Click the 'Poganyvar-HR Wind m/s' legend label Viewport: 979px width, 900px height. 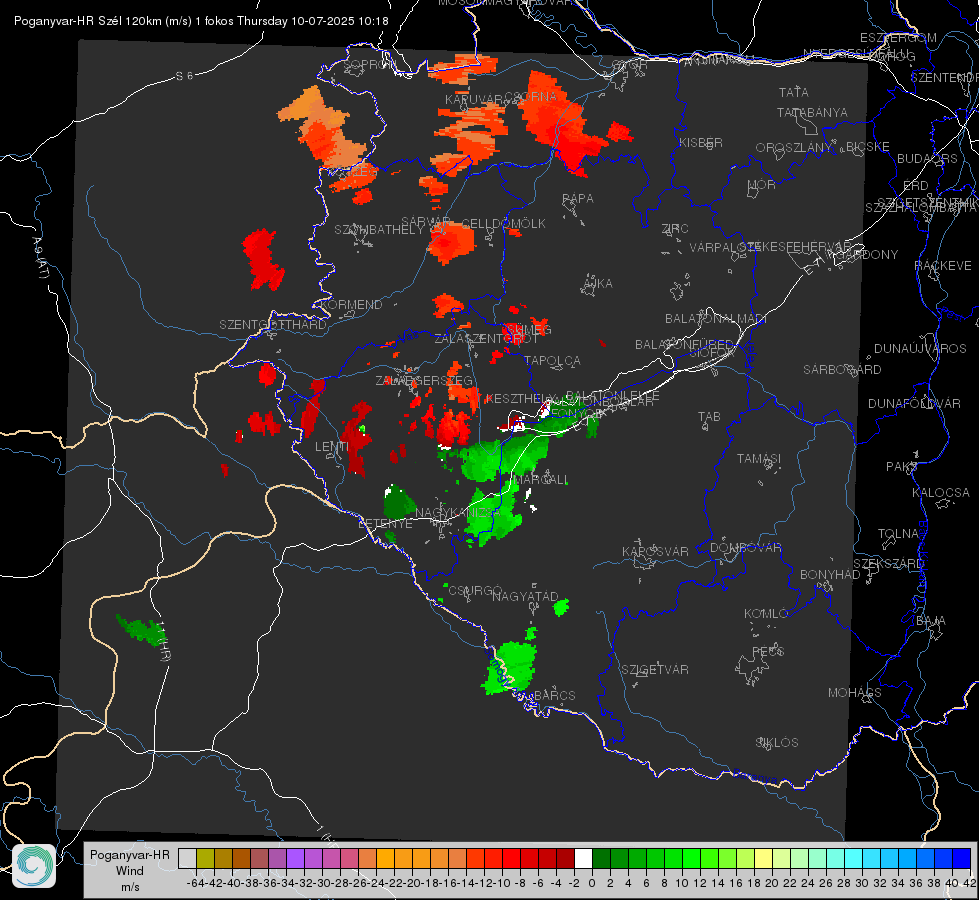130,871
